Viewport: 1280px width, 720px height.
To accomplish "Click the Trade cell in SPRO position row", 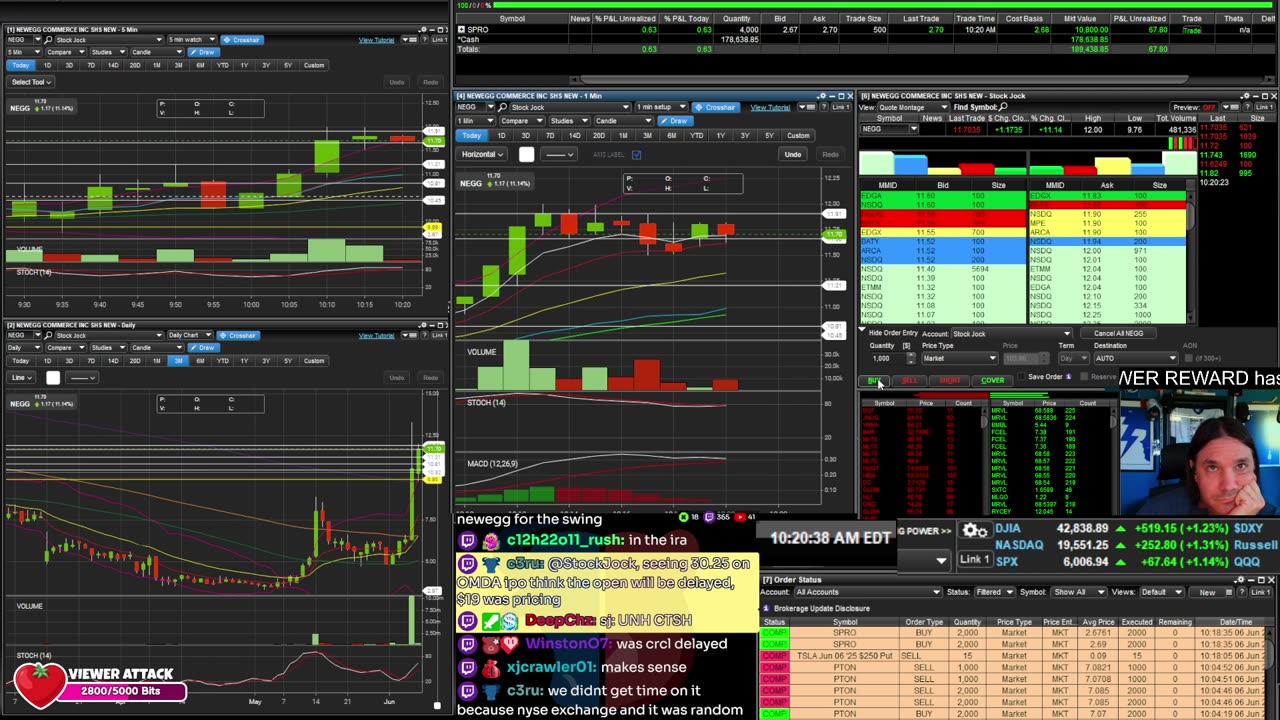I will pos(1192,30).
